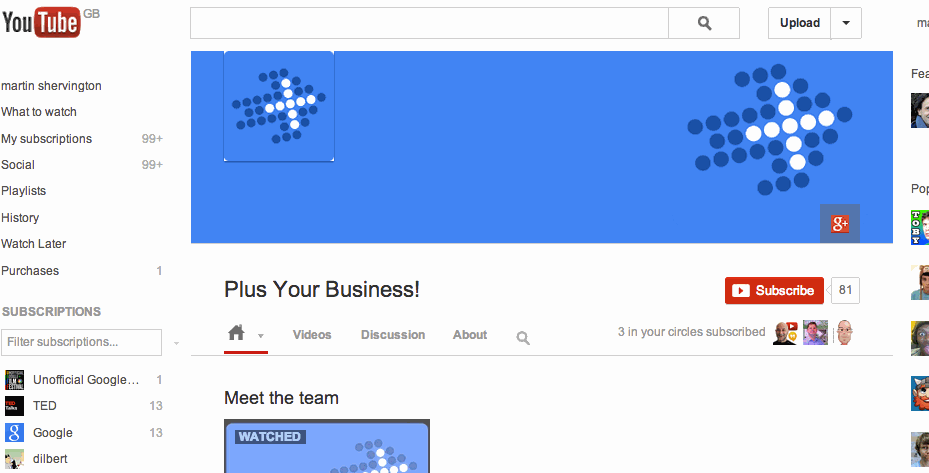929x473 pixels.
Task: Open the TED subscription icon
Action: (14, 406)
